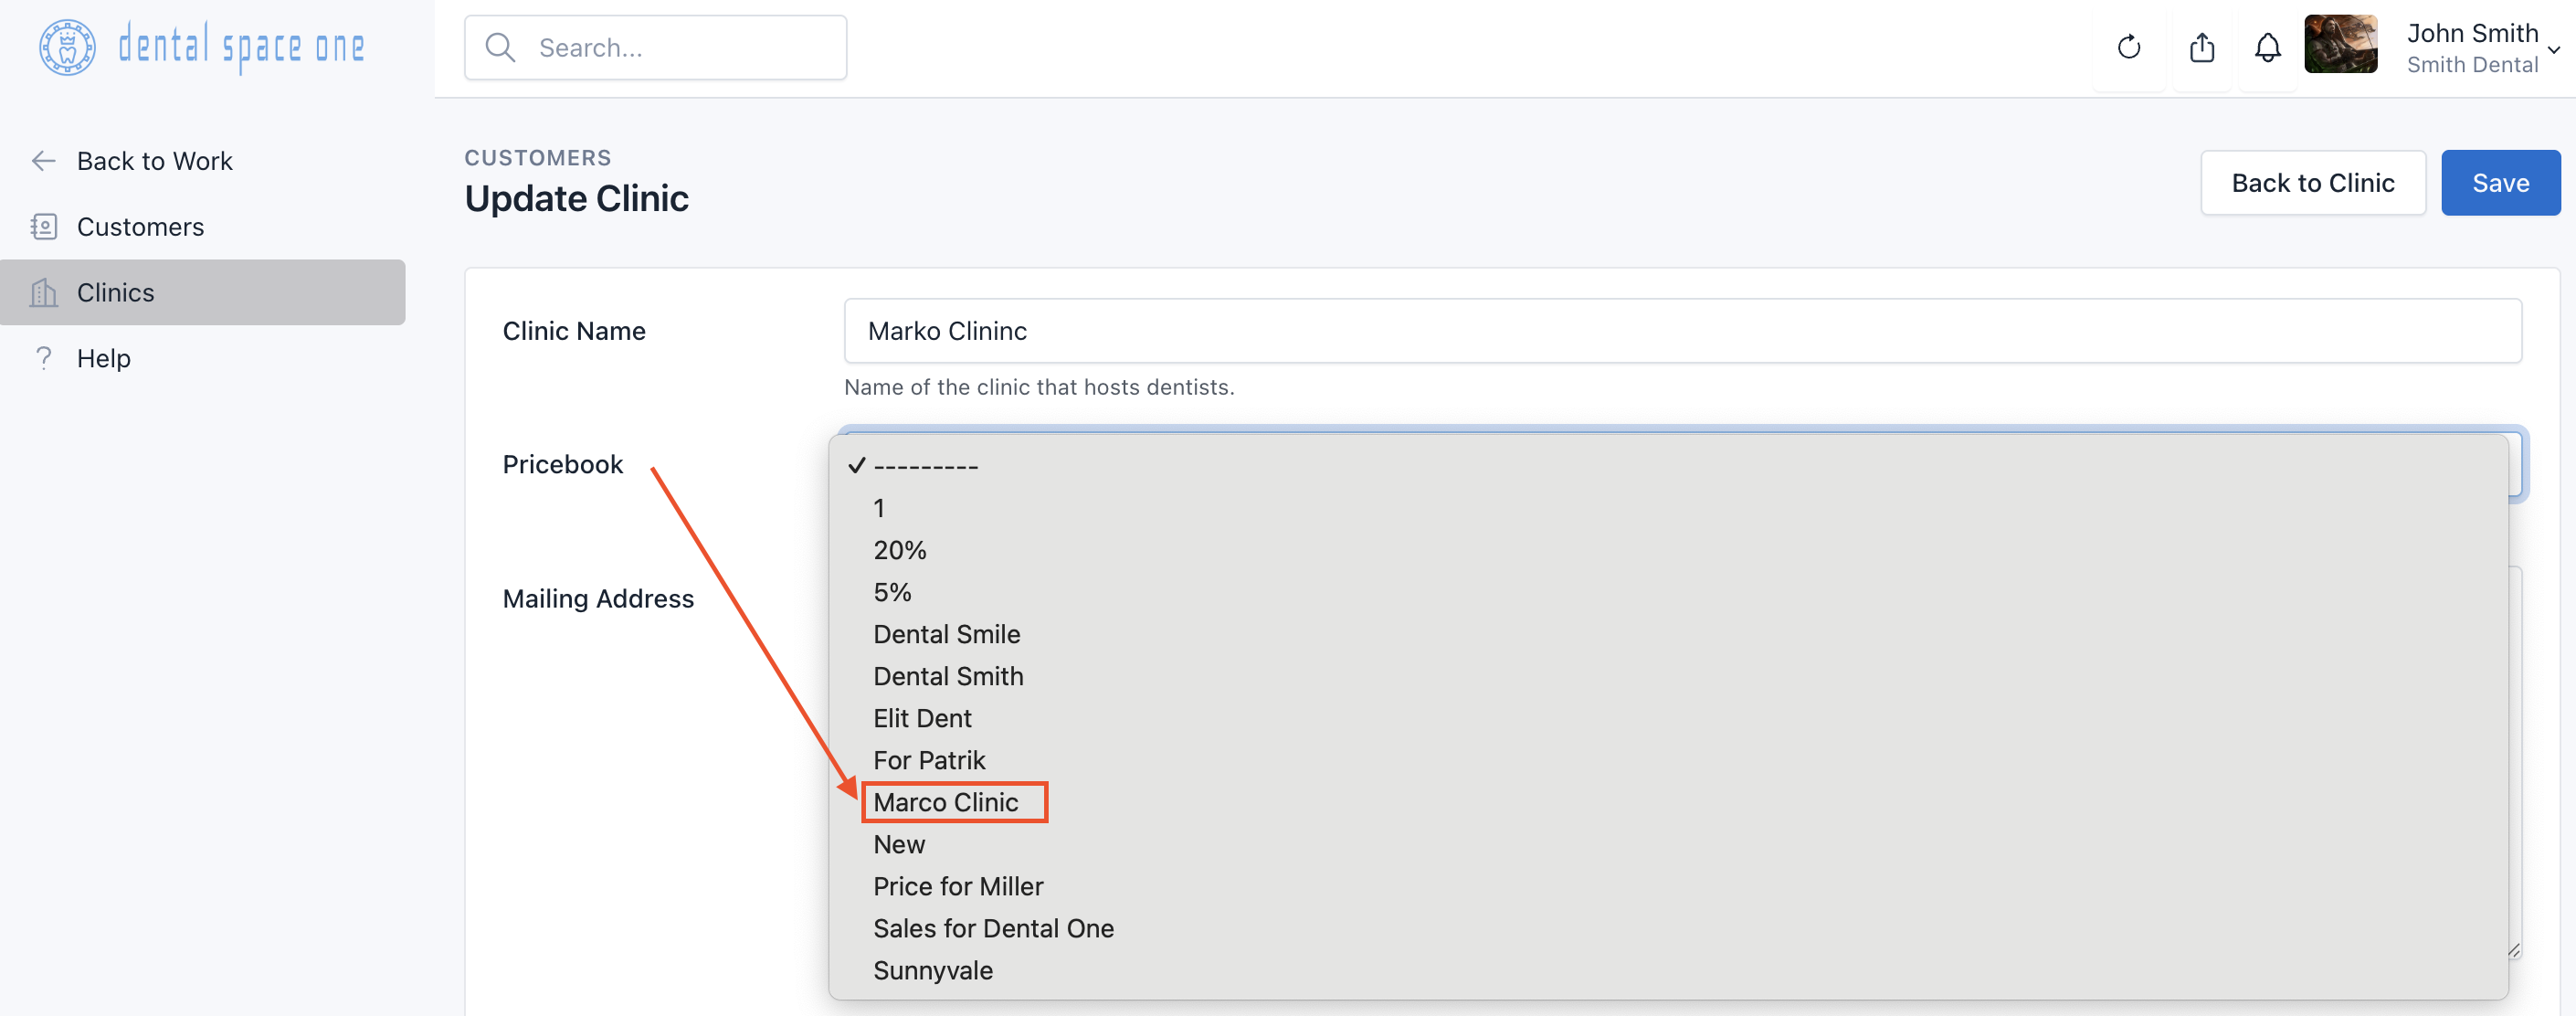Click the Back to Clinic button
The image size is (2576, 1016).
click(2313, 182)
